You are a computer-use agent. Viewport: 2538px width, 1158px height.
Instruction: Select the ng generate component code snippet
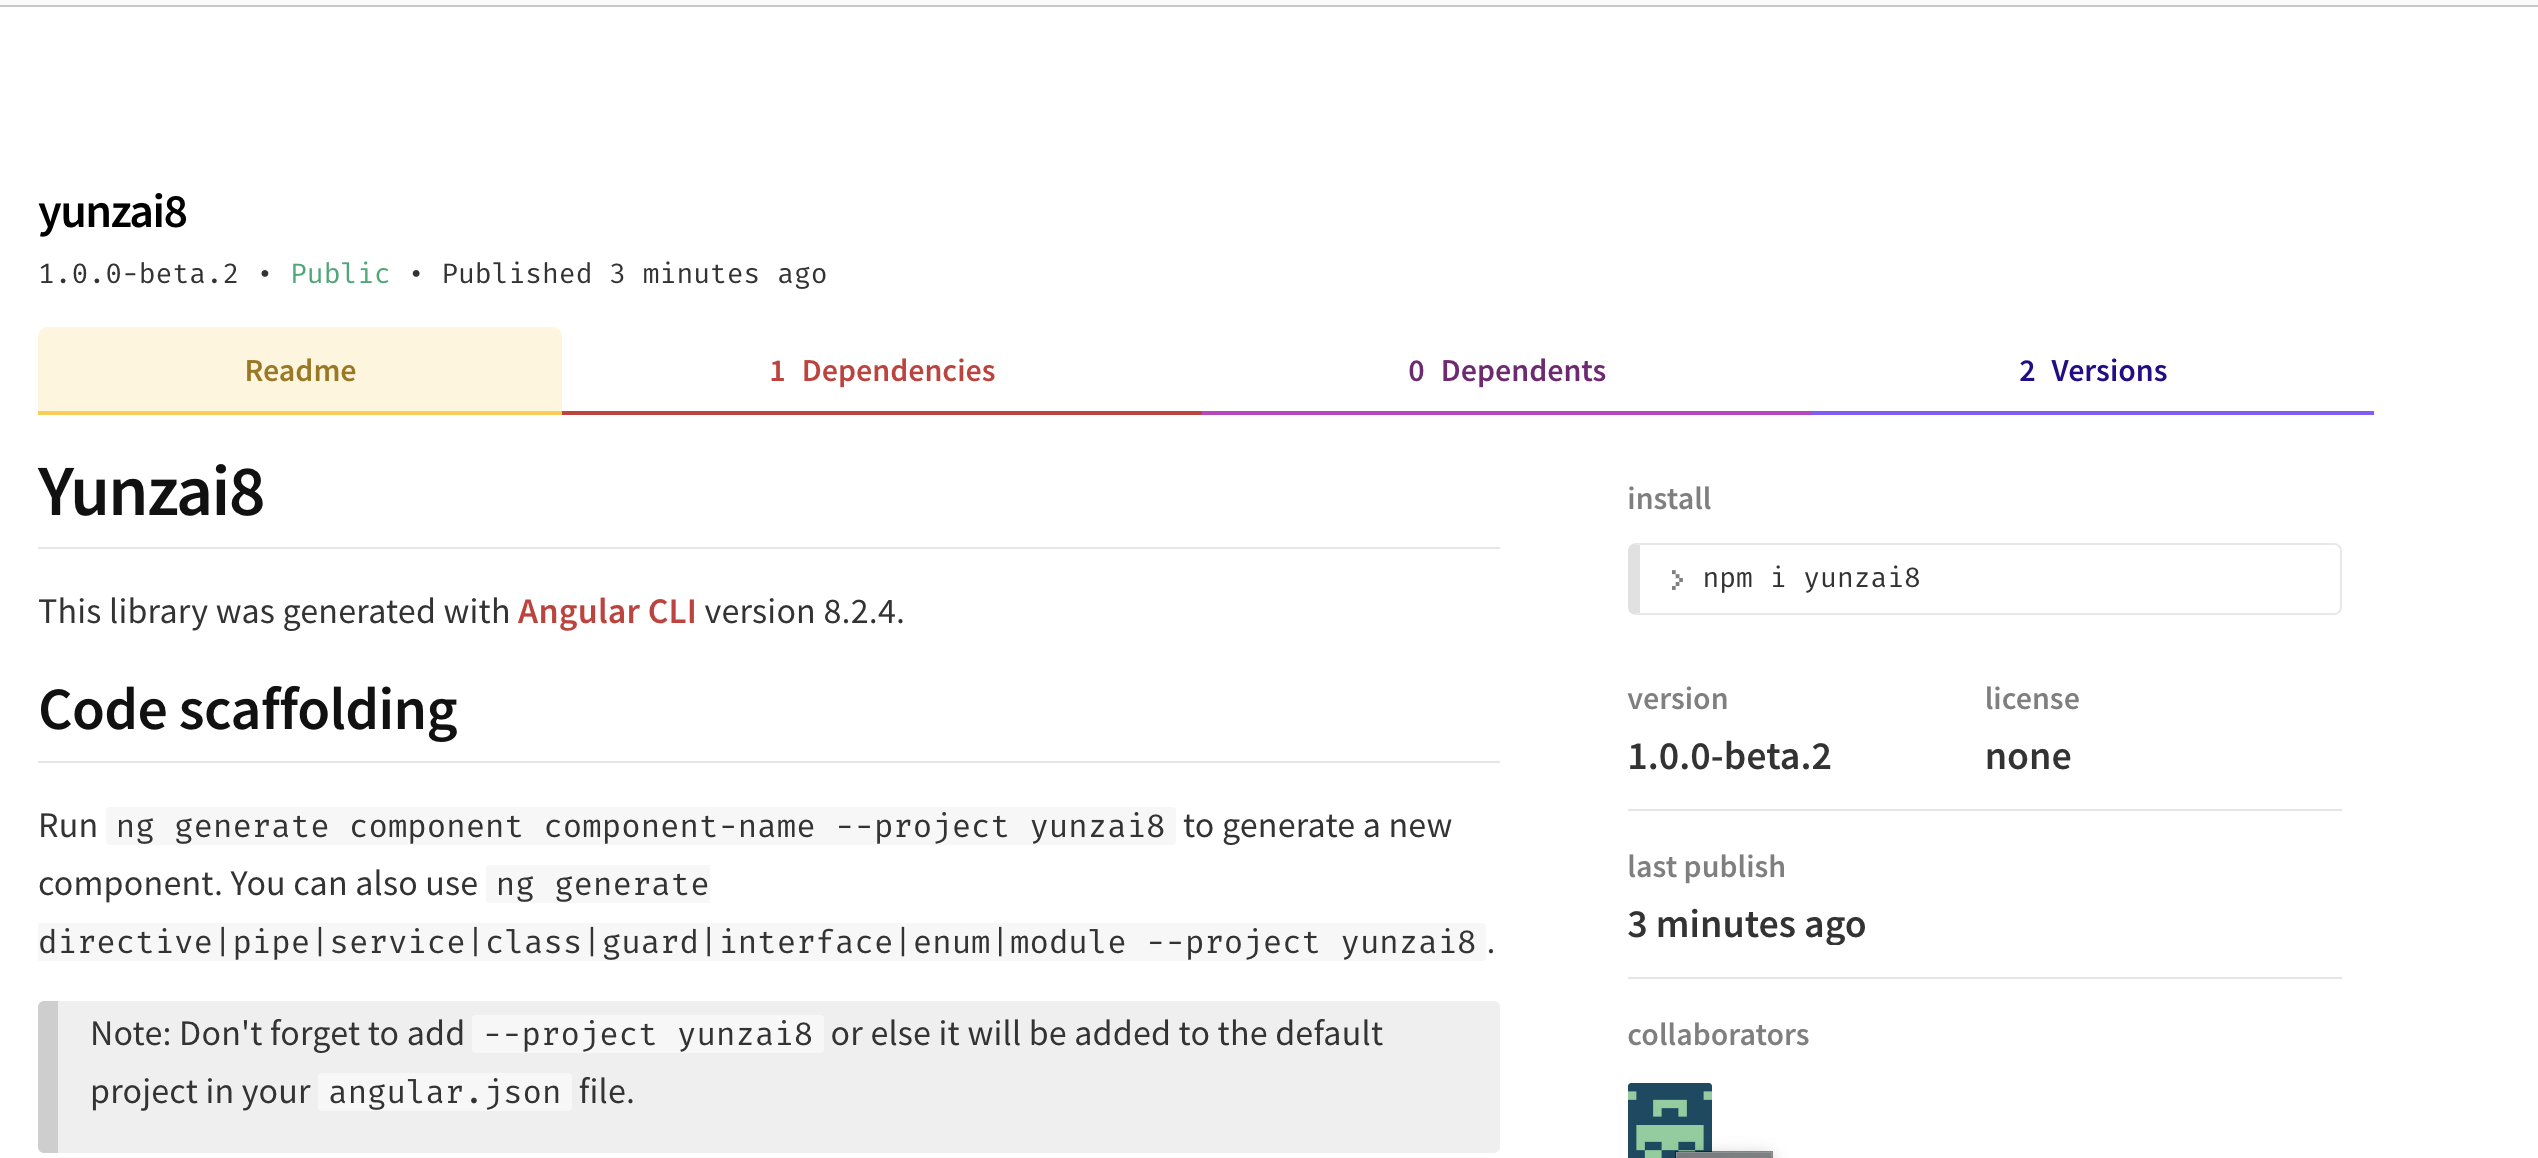click(x=640, y=827)
